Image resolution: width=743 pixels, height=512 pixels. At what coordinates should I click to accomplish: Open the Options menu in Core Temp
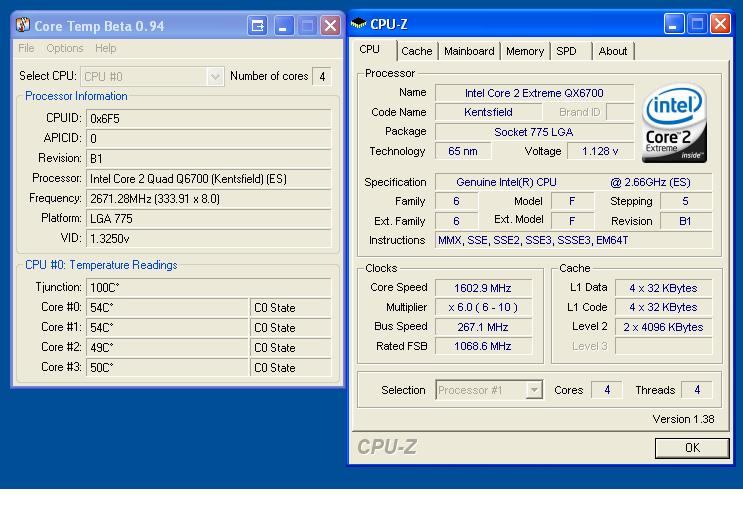(x=64, y=48)
